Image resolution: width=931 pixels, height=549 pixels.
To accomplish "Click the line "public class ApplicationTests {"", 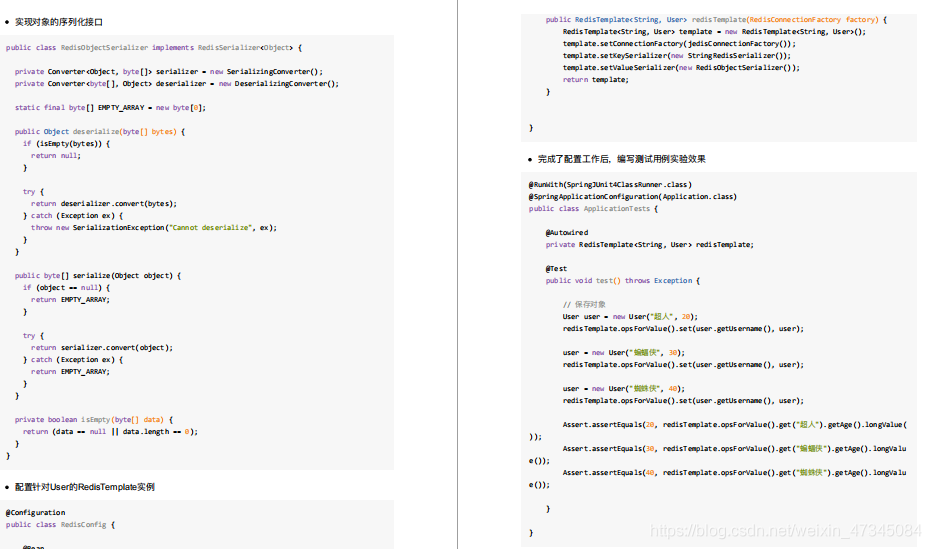I will pyautogui.click(x=593, y=208).
